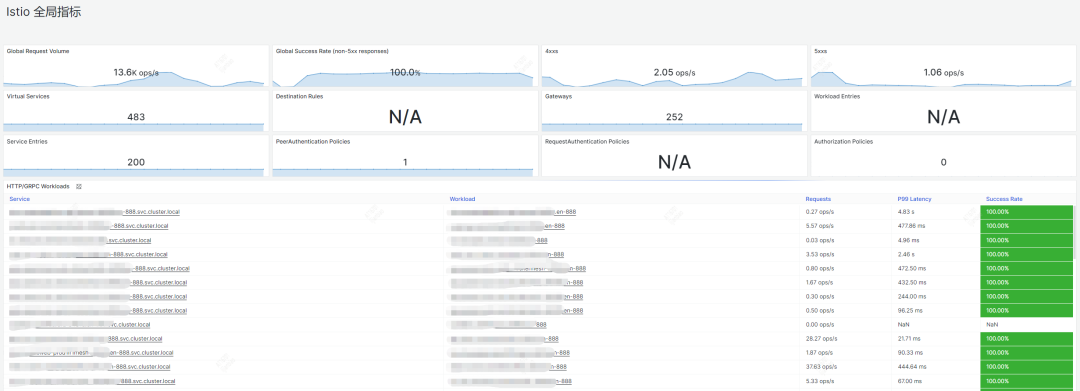Open the Destination Rules panel title
Viewport: 1080px width, 391px height.
299,96
